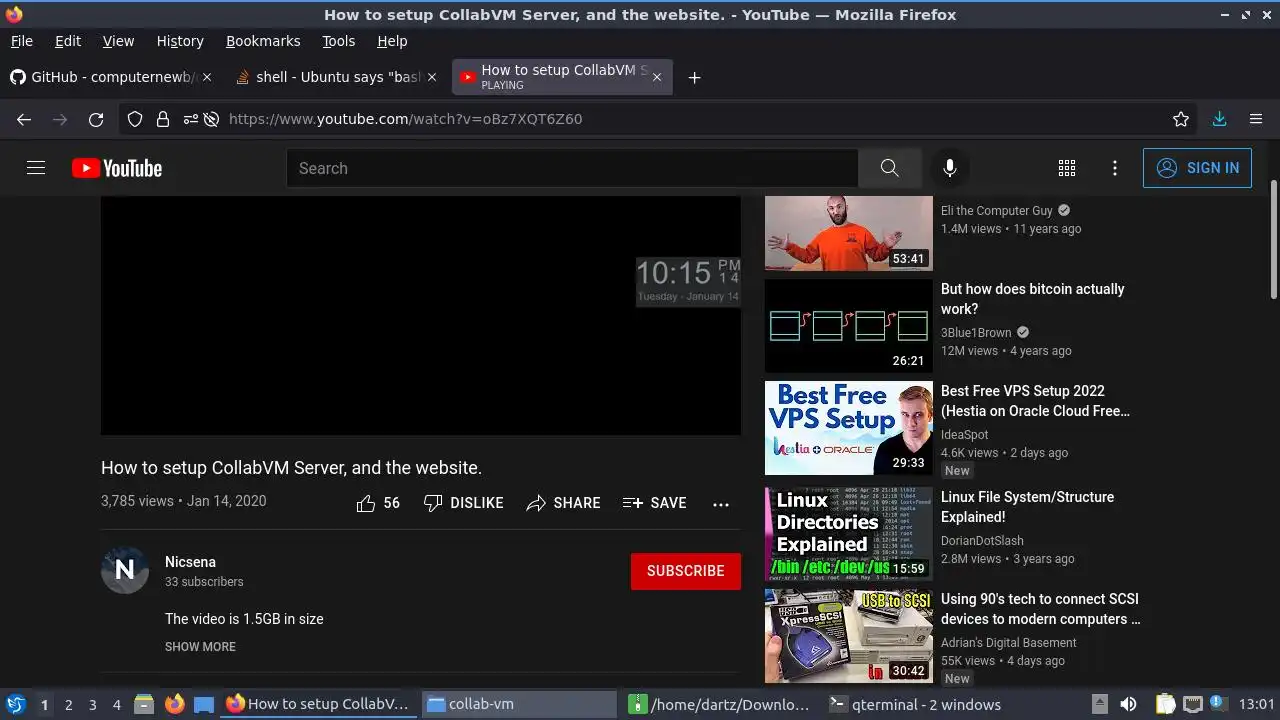Open Using 90's tech to connect SCSI title
The image size is (1280, 720).
tap(1040, 609)
